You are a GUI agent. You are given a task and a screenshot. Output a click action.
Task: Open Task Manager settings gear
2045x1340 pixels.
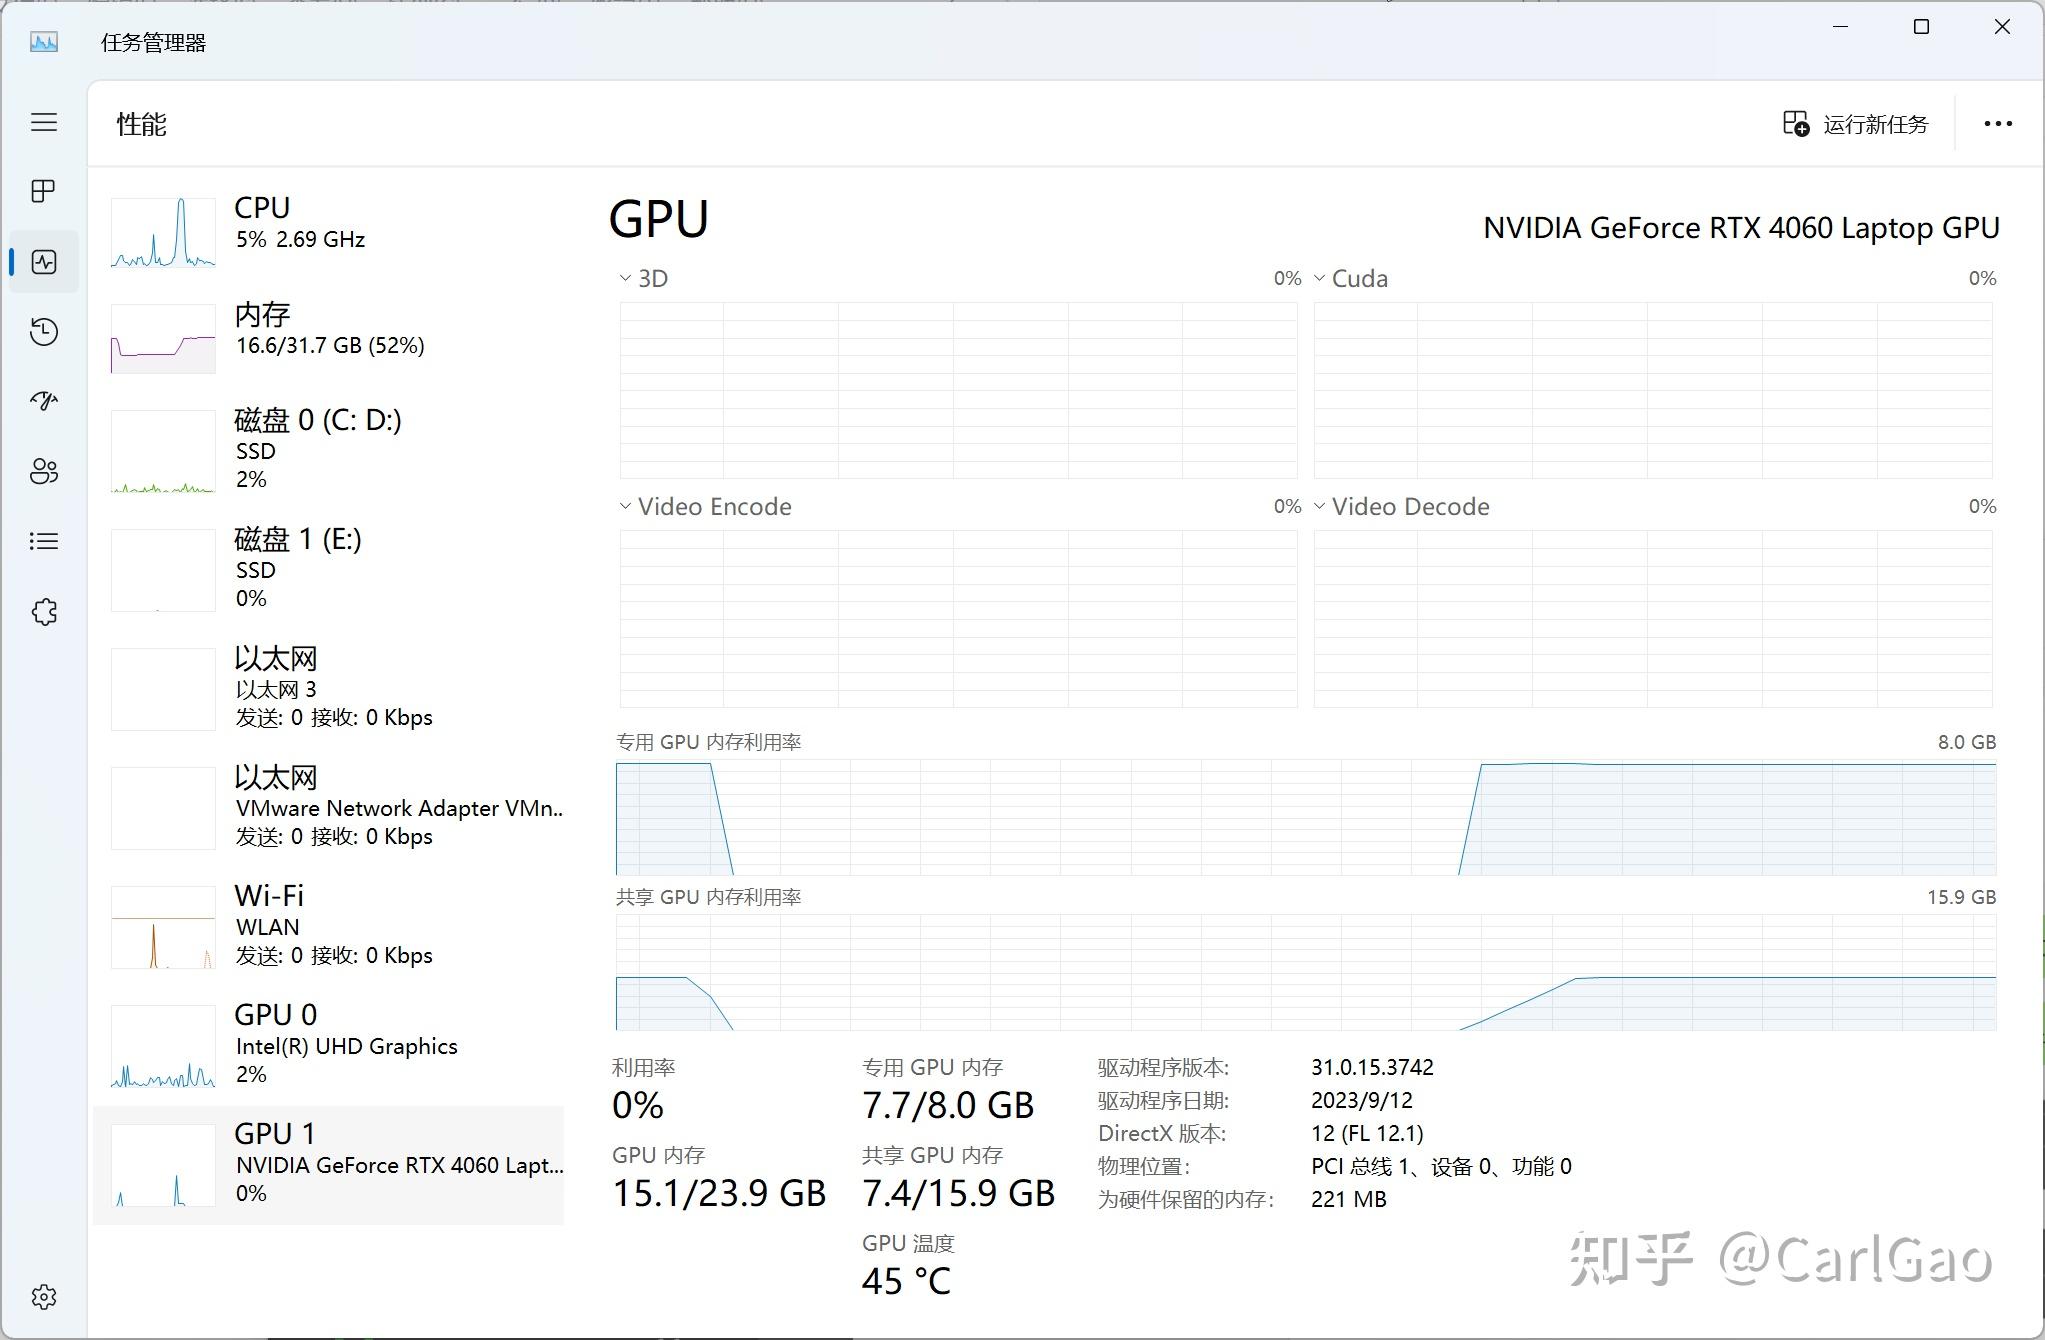point(43,1297)
